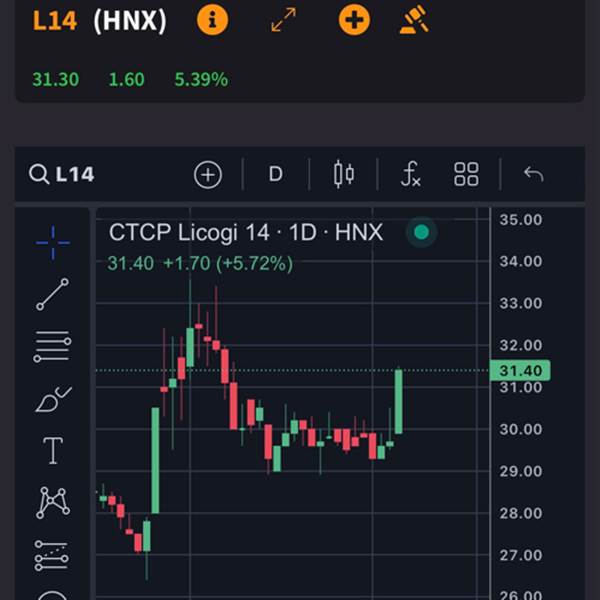Screen dimensions: 600x600
Task: Open indicators with the fx icon
Action: [411, 174]
